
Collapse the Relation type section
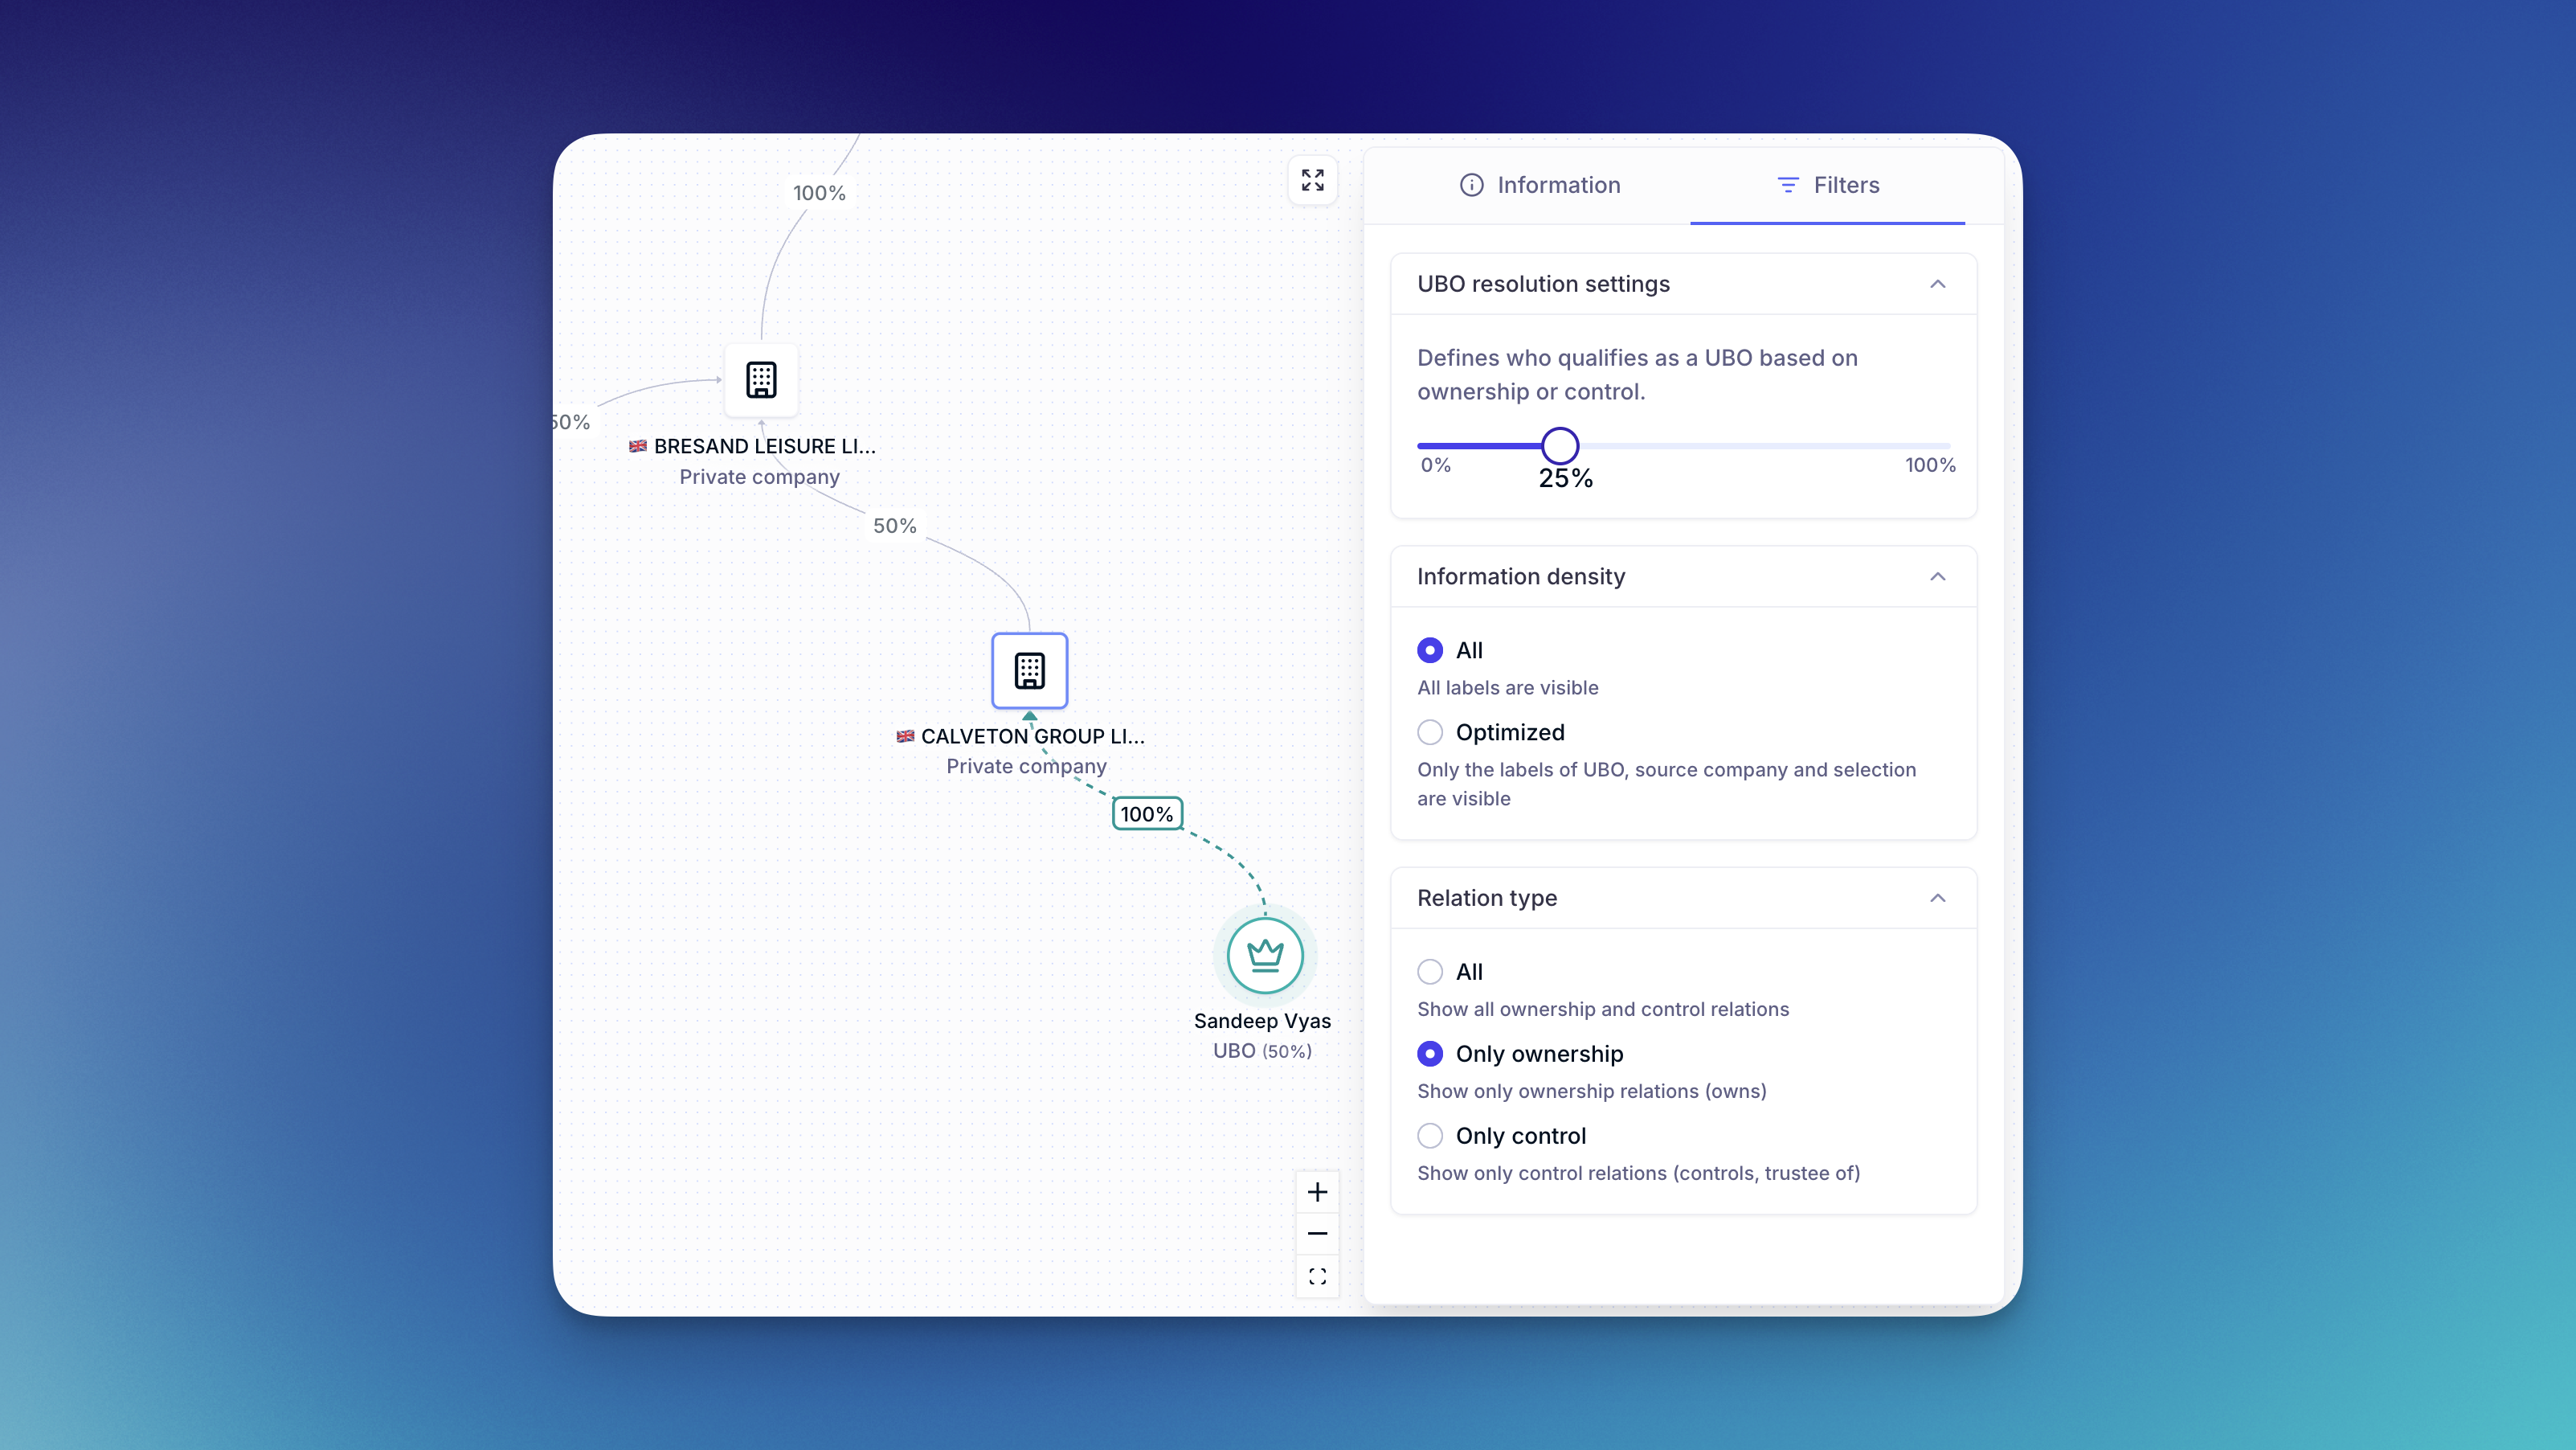pos(1937,898)
